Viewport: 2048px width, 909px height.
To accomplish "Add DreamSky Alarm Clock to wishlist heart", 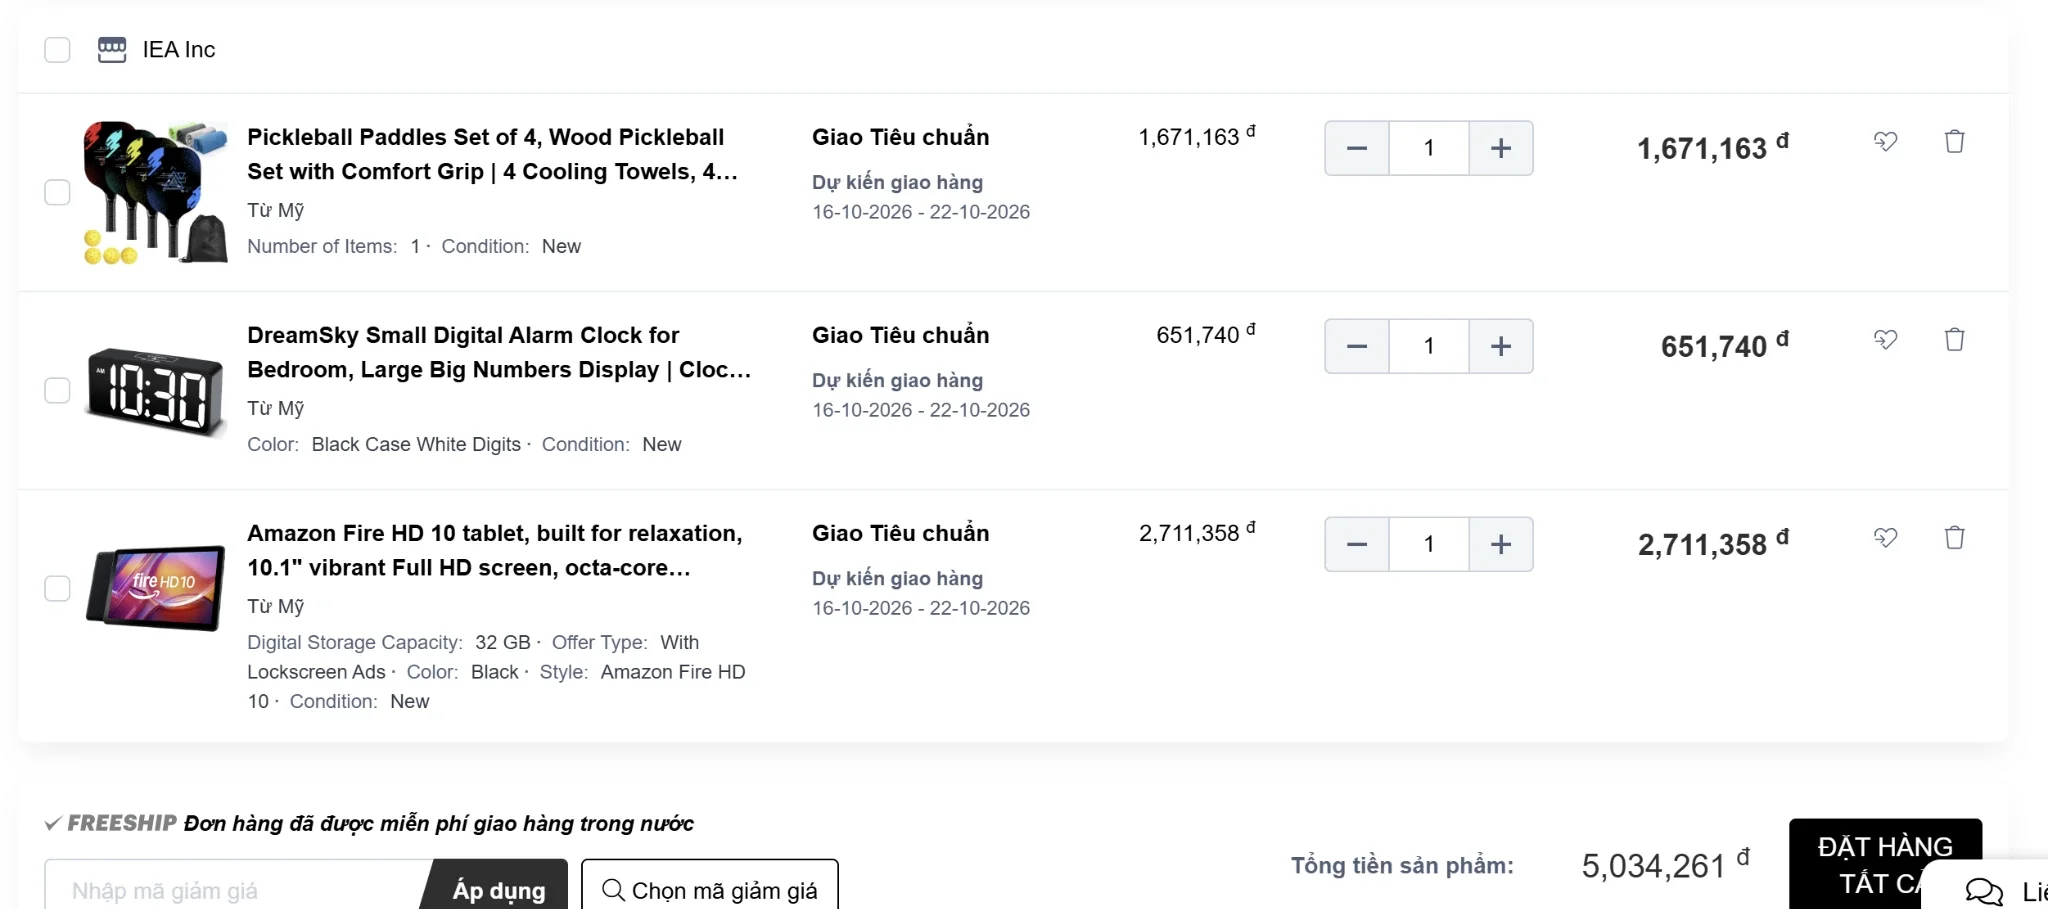I will tap(1885, 339).
